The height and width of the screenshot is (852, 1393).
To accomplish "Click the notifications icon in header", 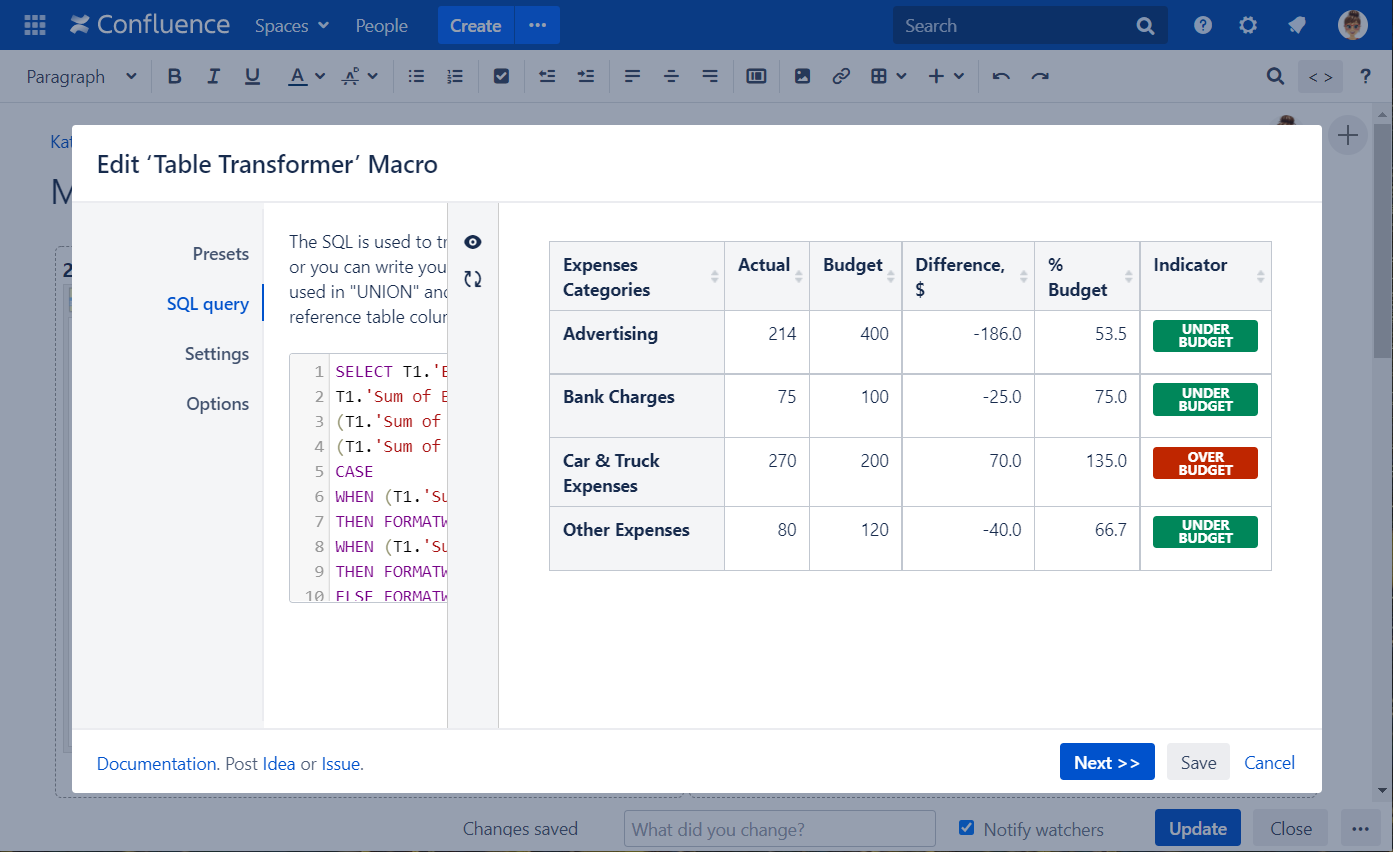I will (1297, 26).
